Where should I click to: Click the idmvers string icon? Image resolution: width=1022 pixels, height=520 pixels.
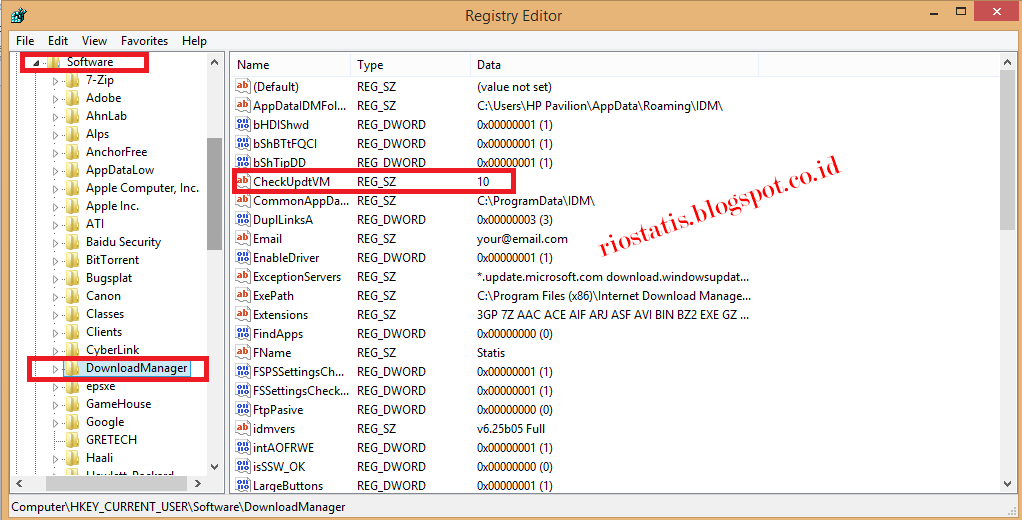click(242, 428)
